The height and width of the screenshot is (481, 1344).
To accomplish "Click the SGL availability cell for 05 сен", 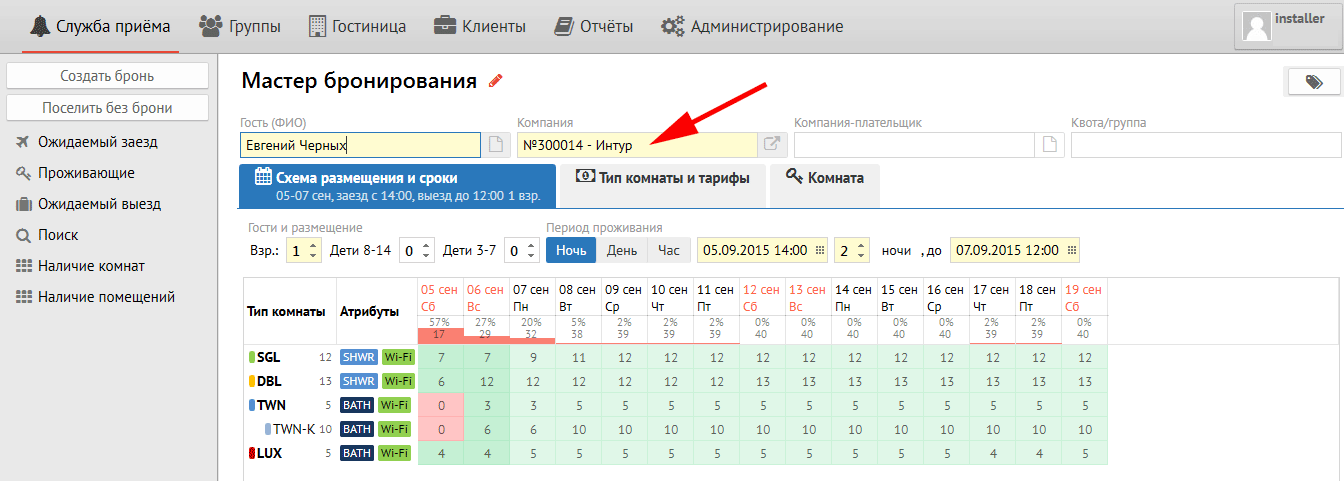I will [440, 357].
